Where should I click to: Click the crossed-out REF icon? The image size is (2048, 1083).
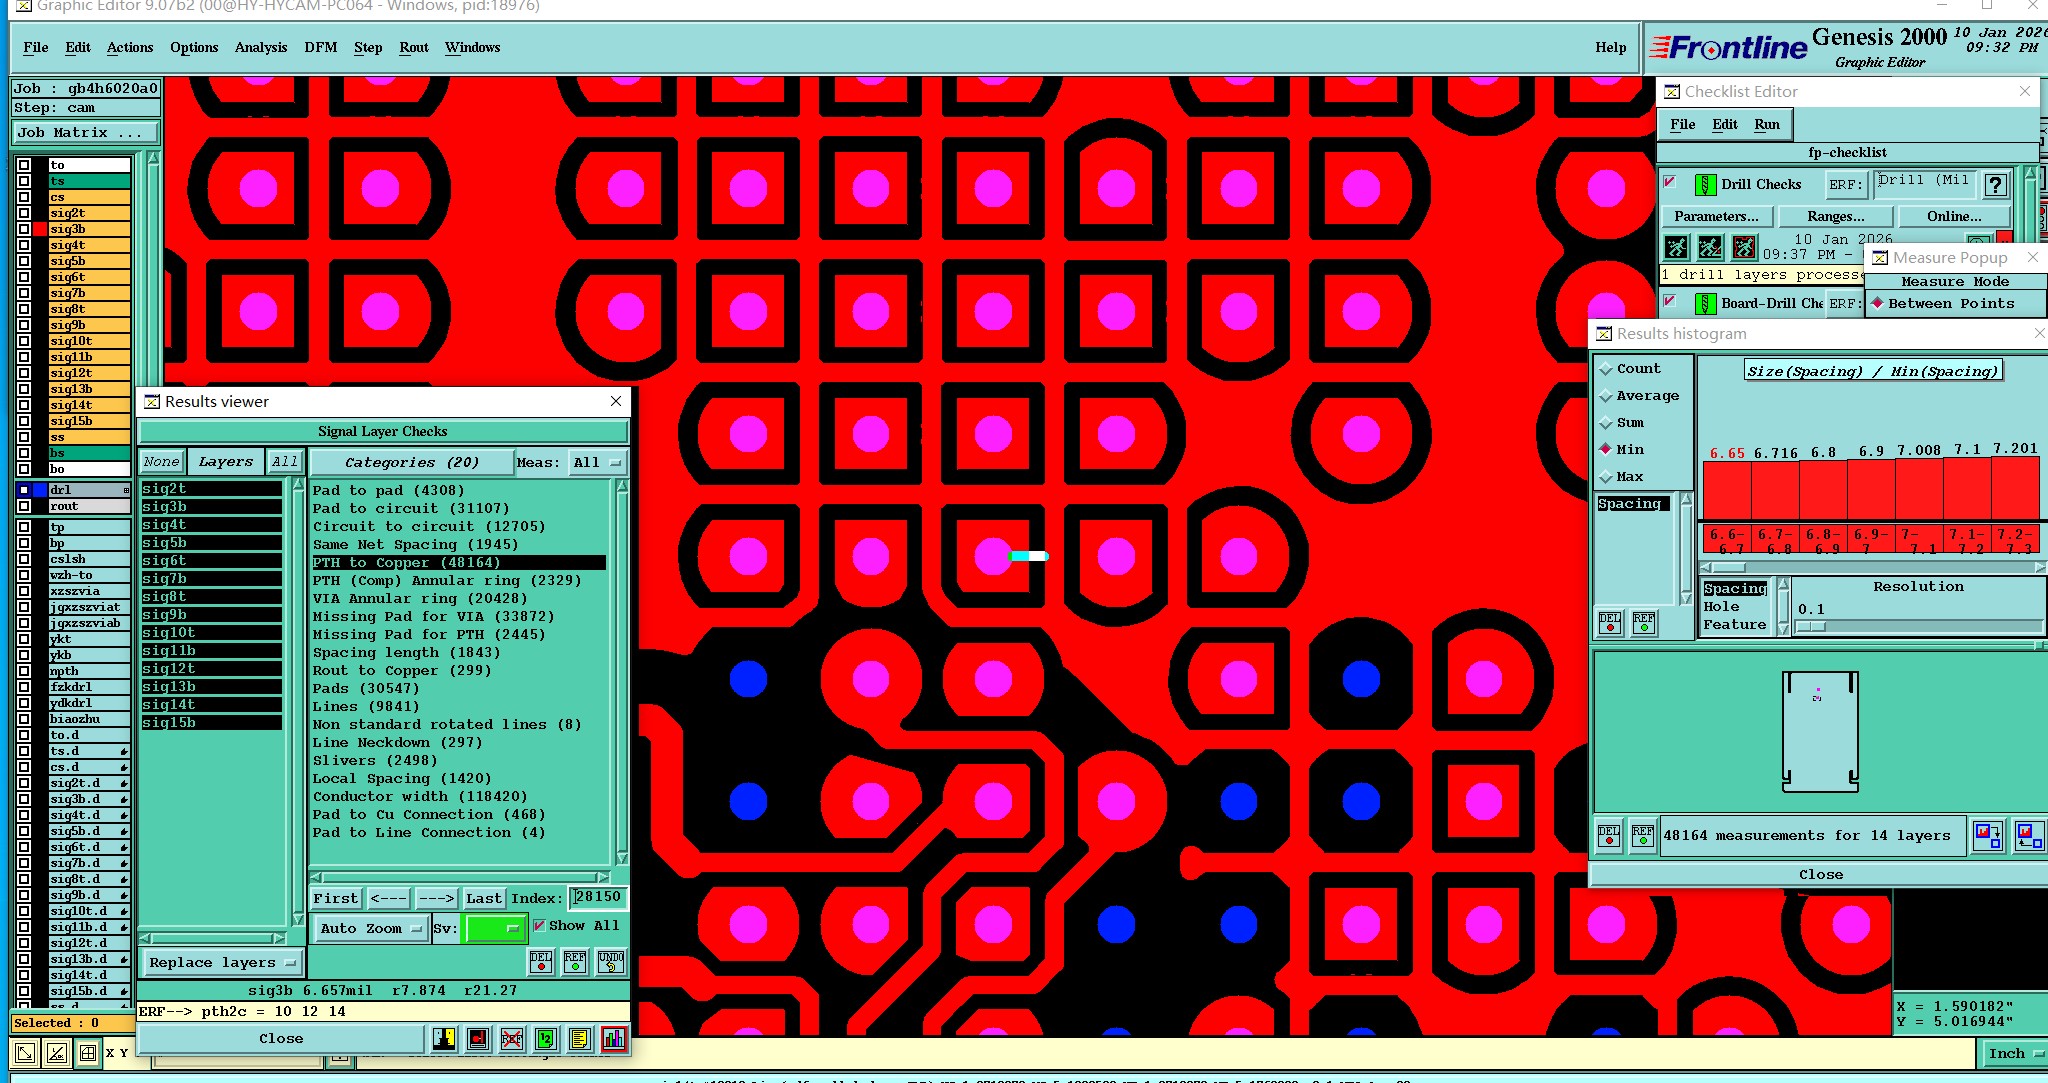512,1039
